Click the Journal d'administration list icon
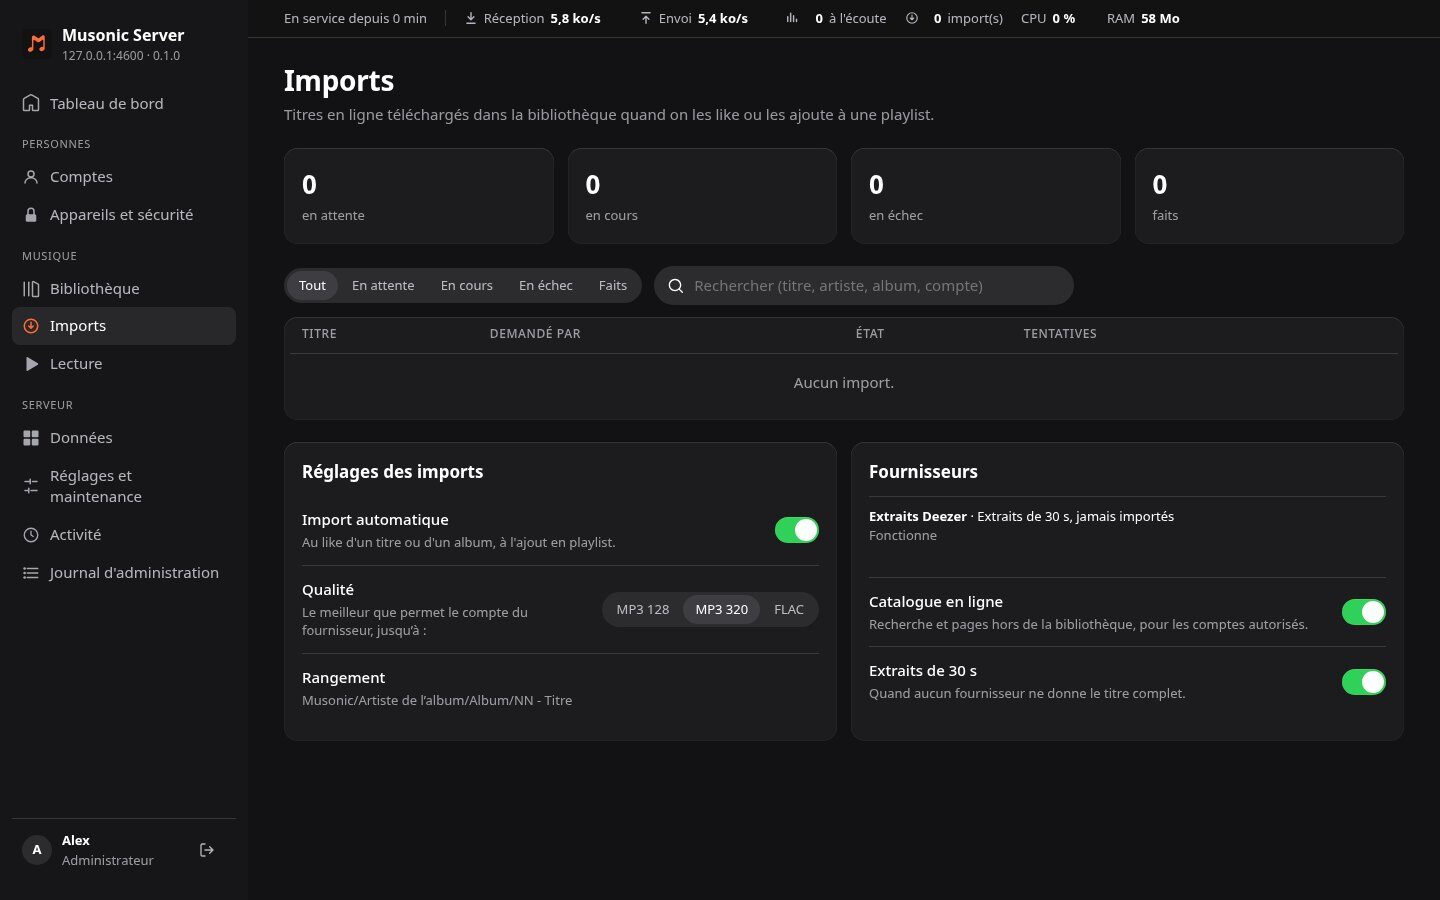 click(x=31, y=573)
